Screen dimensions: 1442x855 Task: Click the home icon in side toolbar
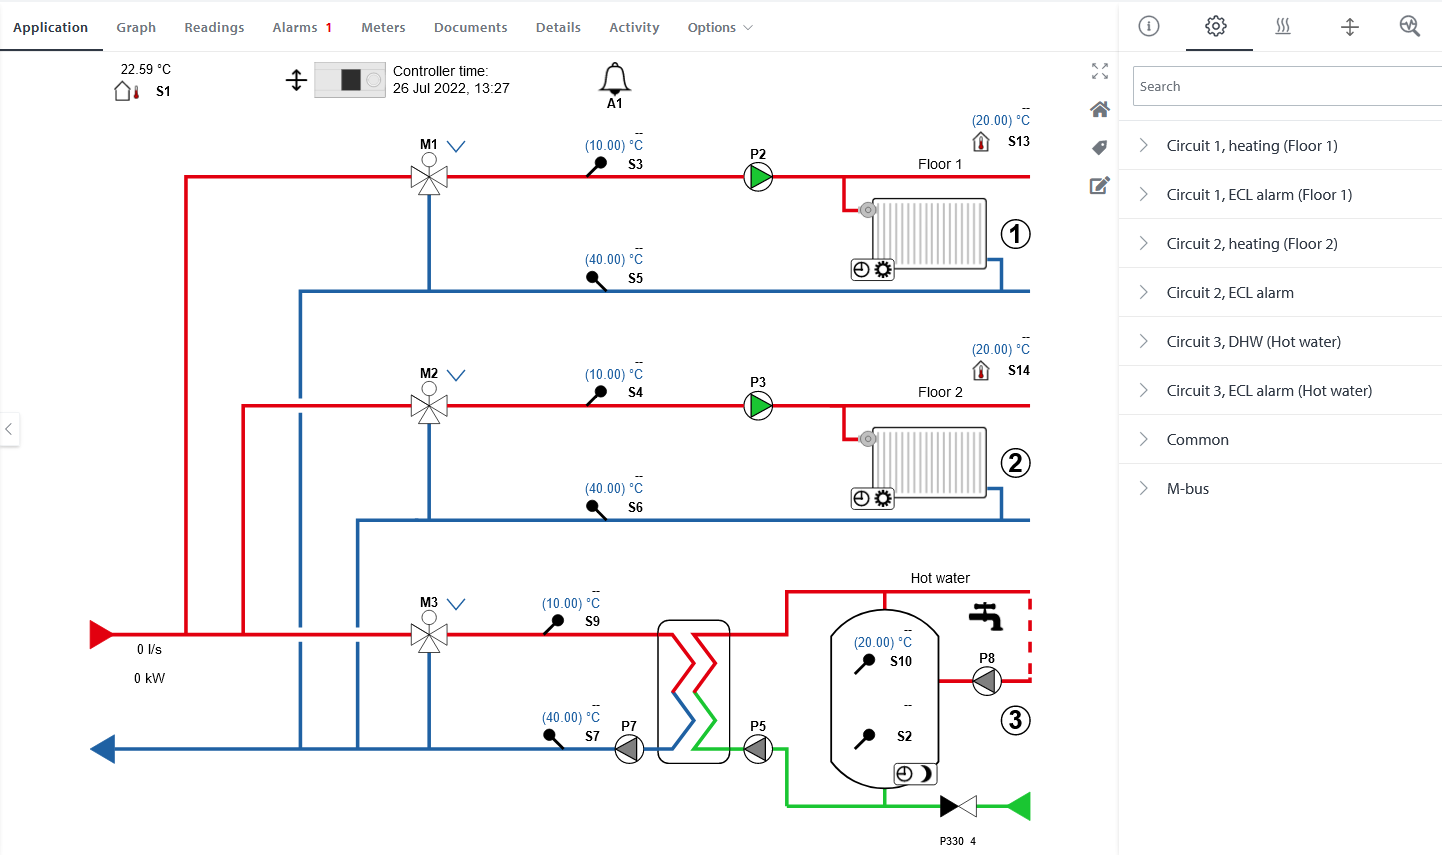1100,109
